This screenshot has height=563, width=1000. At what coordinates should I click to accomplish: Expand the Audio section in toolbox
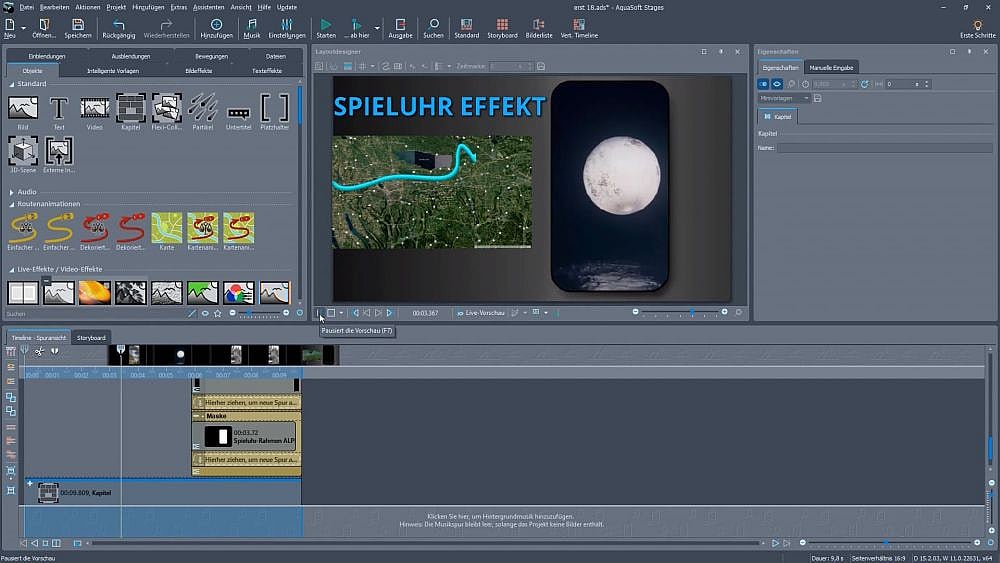27,192
